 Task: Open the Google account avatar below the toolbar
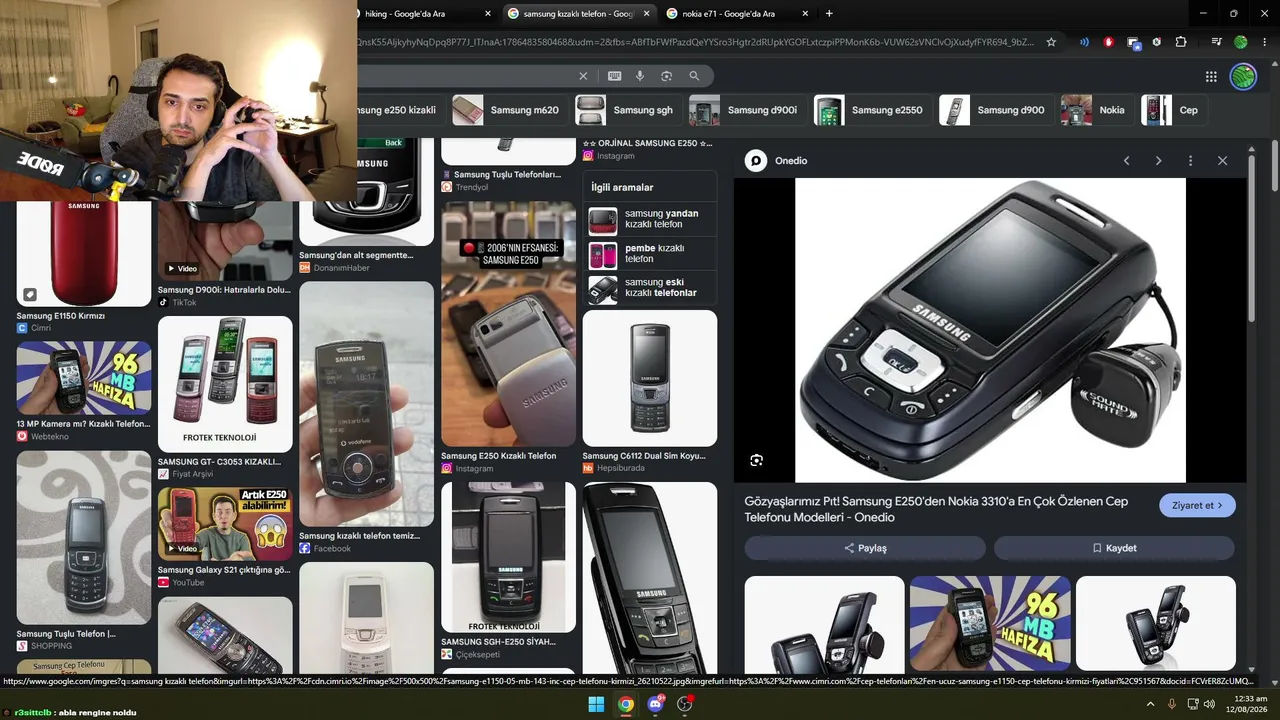click(x=1243, y=76)
